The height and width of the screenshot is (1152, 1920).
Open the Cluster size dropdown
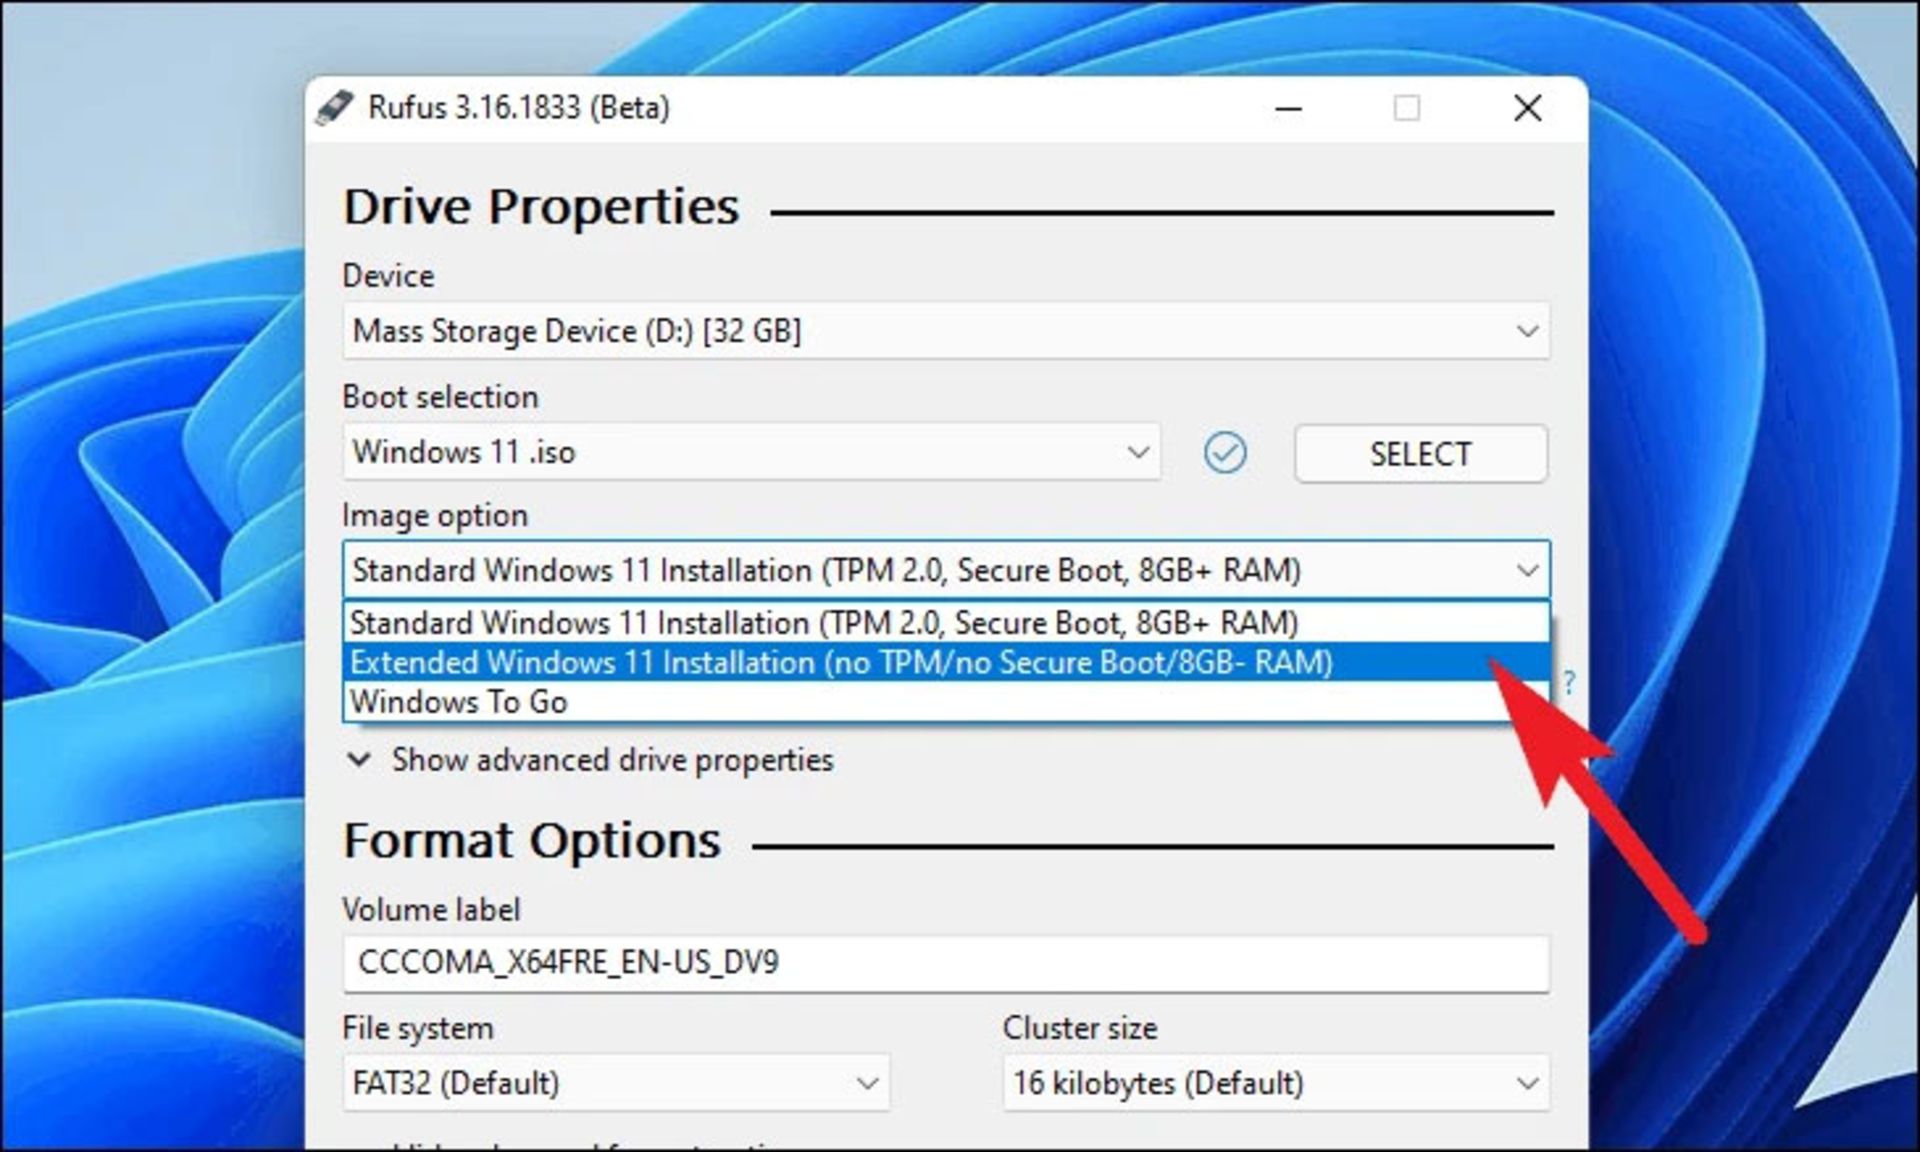(x=1526, y=1083)
